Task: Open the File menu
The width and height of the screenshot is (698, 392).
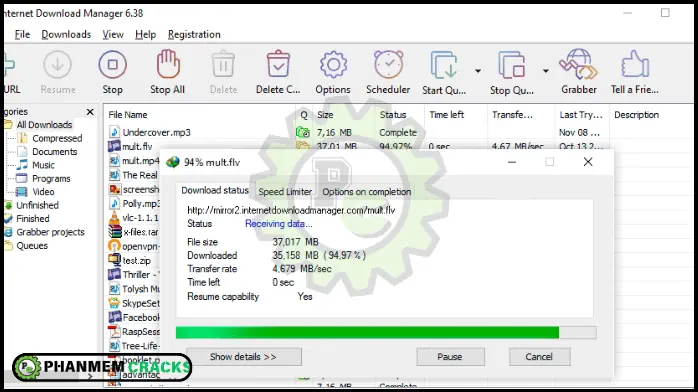Action: [x=22, y=34]
